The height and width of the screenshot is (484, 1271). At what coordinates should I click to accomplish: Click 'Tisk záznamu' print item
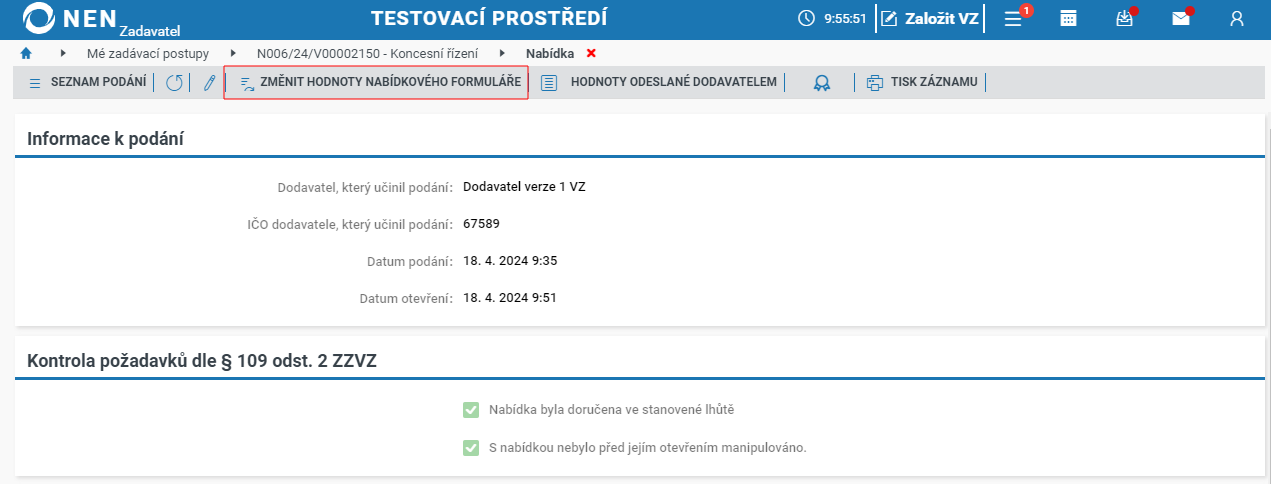(922, 82)
